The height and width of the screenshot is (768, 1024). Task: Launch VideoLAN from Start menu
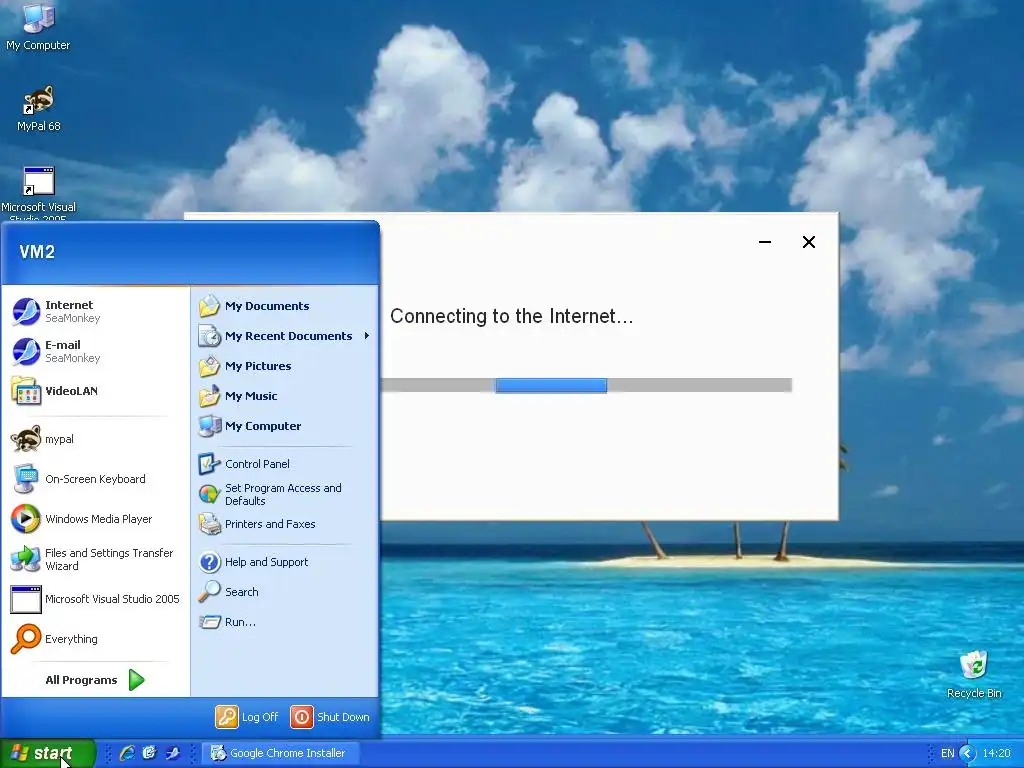coord(95,391)
